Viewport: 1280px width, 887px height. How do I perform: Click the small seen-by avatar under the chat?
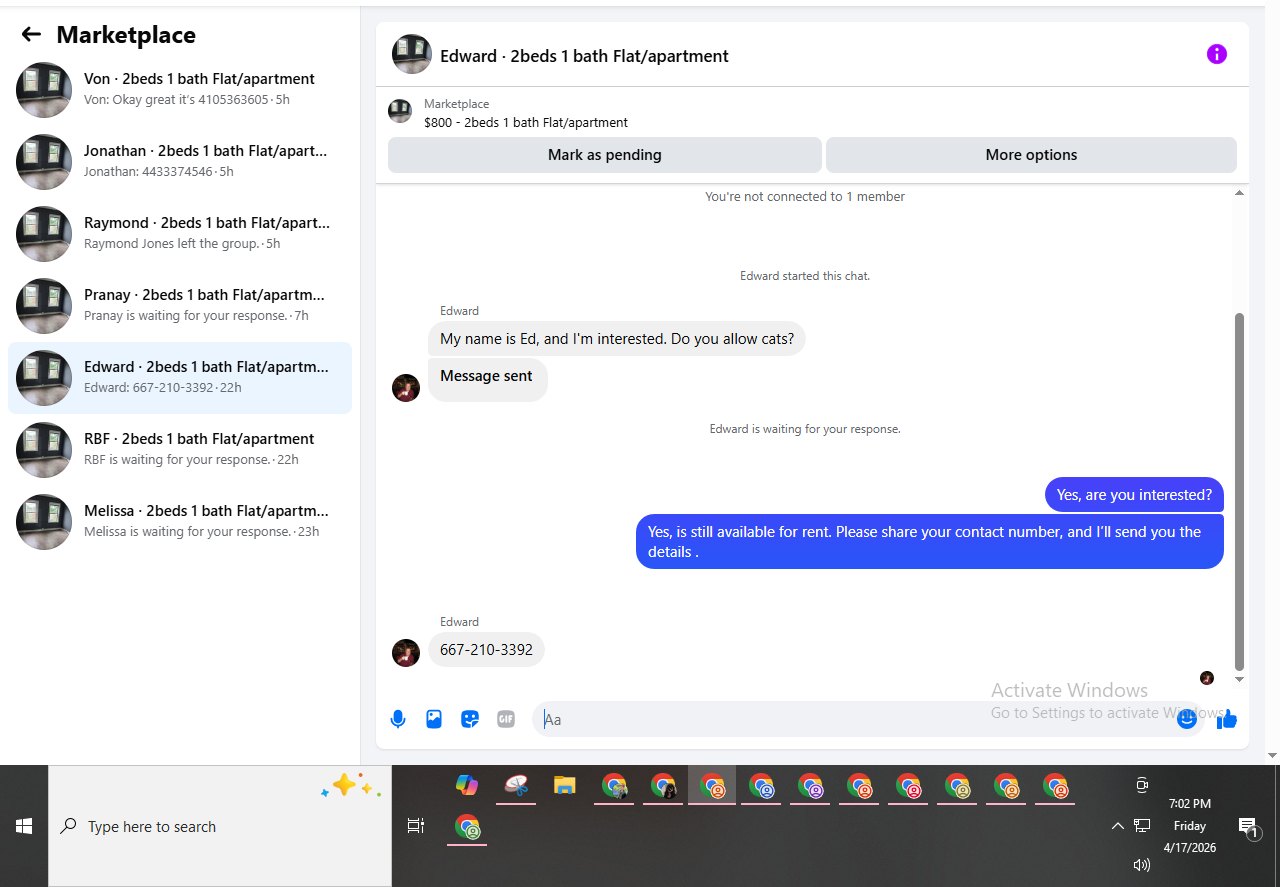[x=1207, y=678]
